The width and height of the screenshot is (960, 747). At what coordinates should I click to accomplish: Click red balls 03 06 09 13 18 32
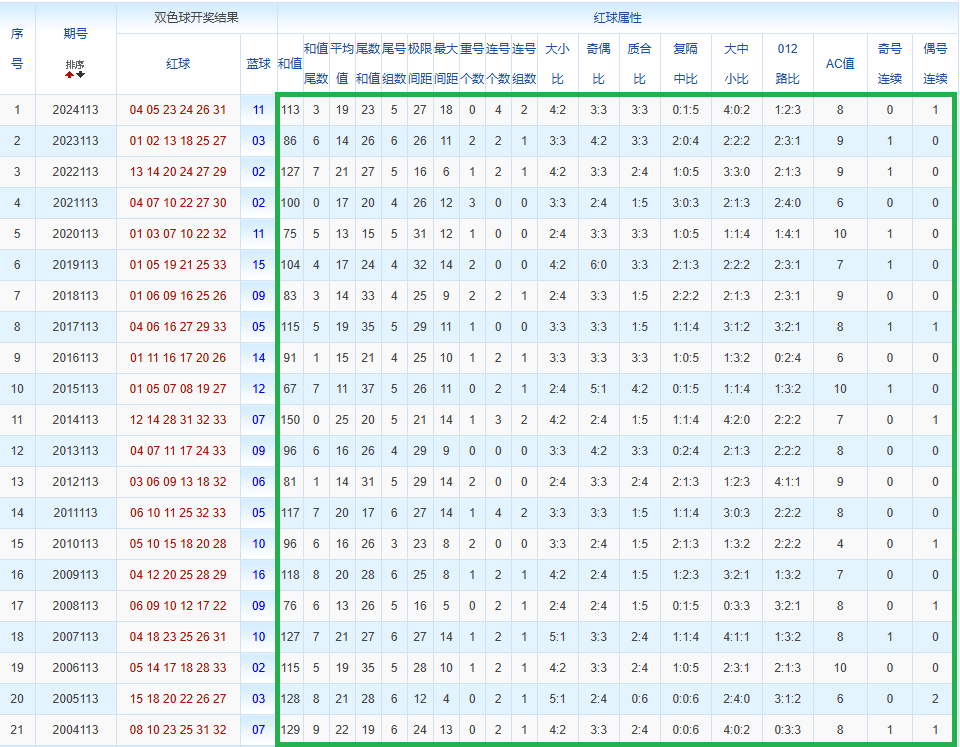pos(178,482)
